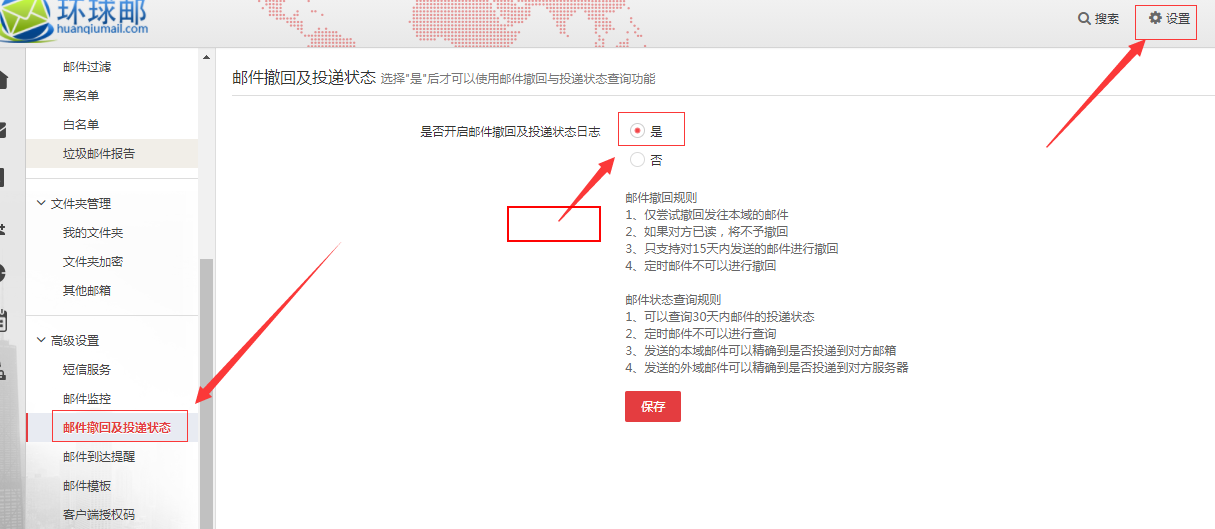Open 邮件模板 page
The width and height of the screenshot is (1215, 529).
[87, 486]
